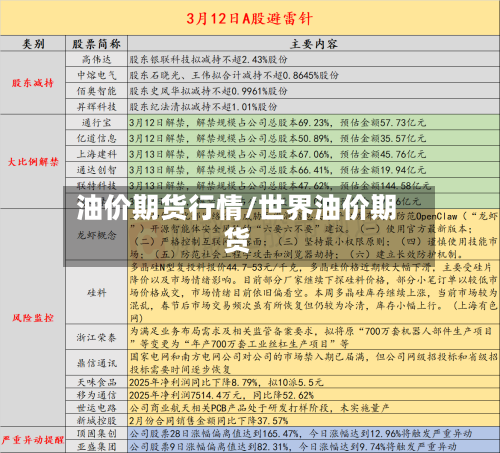Select stock name '鼎信通讯'
The width and height of the screenshot is (500, 453).
pyautogui.click(x=96, y=363)
